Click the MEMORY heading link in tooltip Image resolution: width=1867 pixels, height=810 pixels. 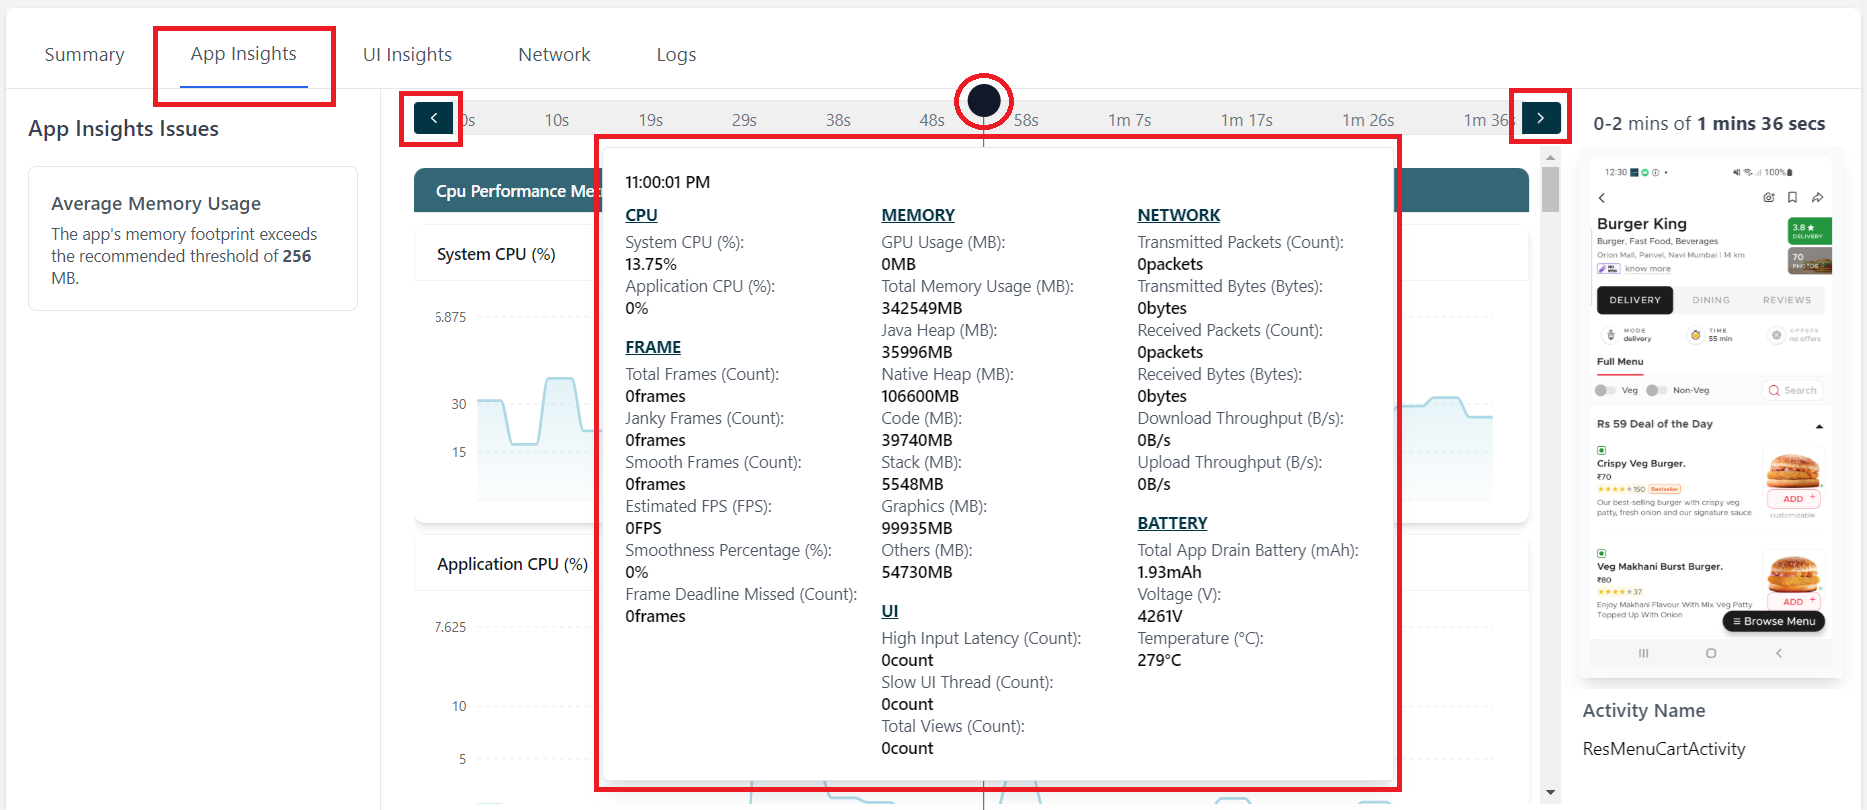(917, 215)
